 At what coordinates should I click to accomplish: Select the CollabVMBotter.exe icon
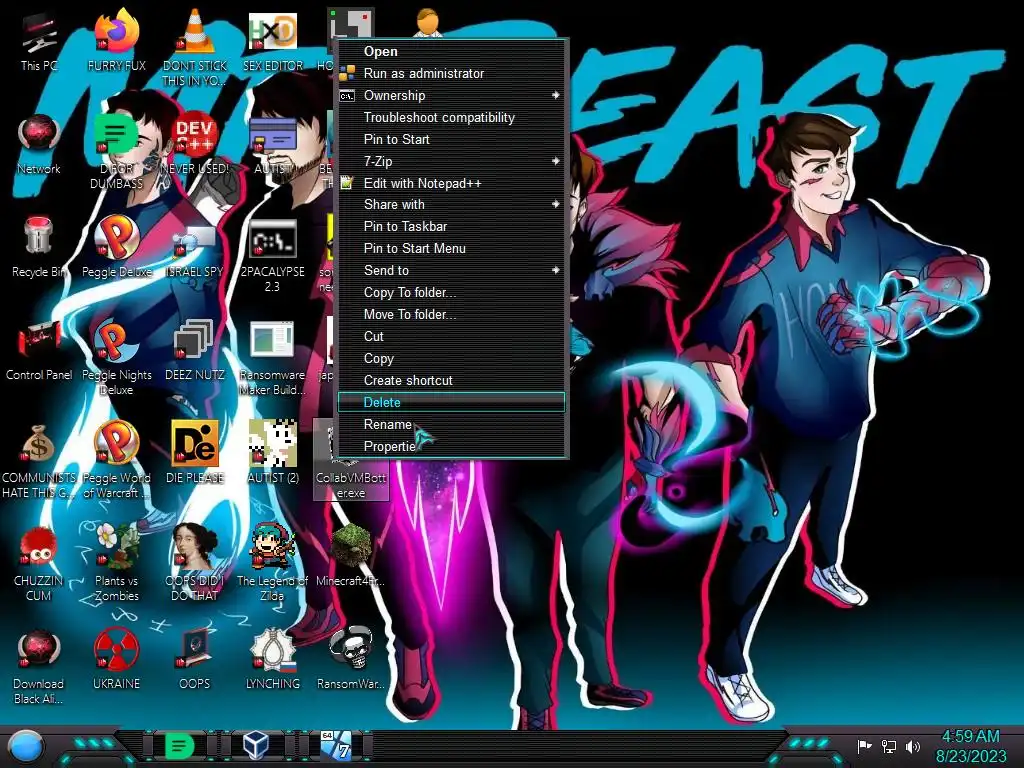point(351,460)
